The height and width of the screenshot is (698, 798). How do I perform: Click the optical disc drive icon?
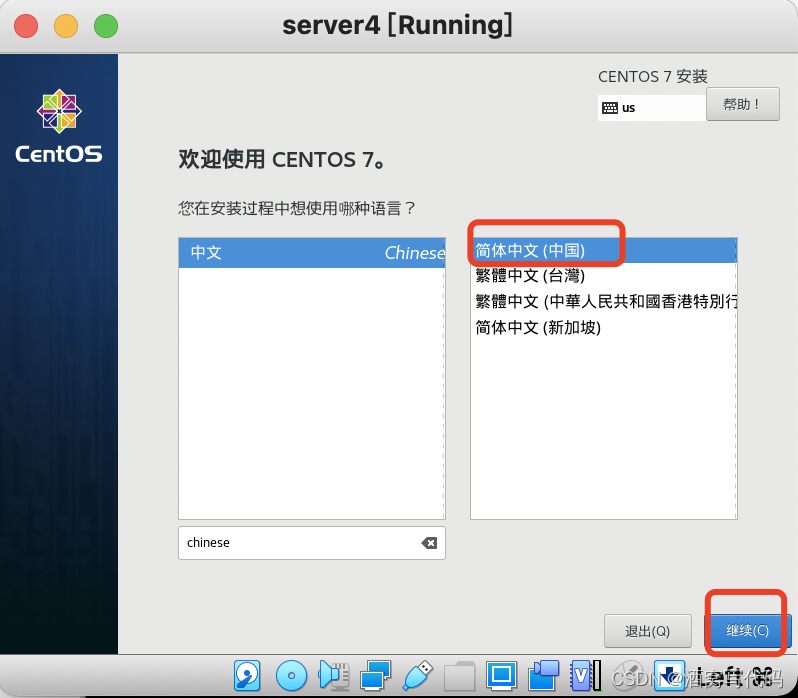[291, 676]
